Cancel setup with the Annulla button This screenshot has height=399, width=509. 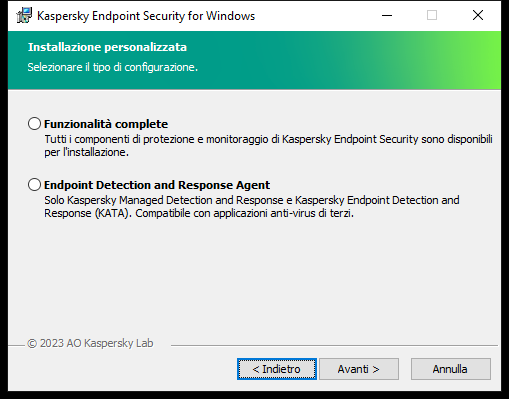pyautogui.click(x=451, y=369)
